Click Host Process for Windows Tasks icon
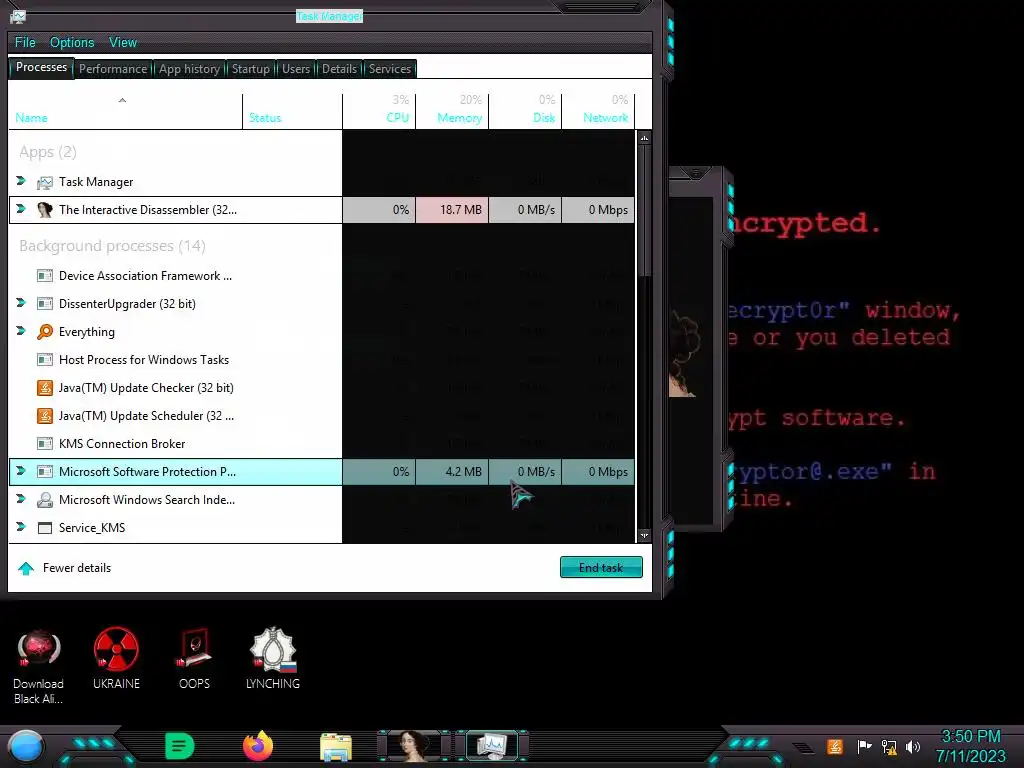Screen dimensions: 1024x768 click(44, 360)
